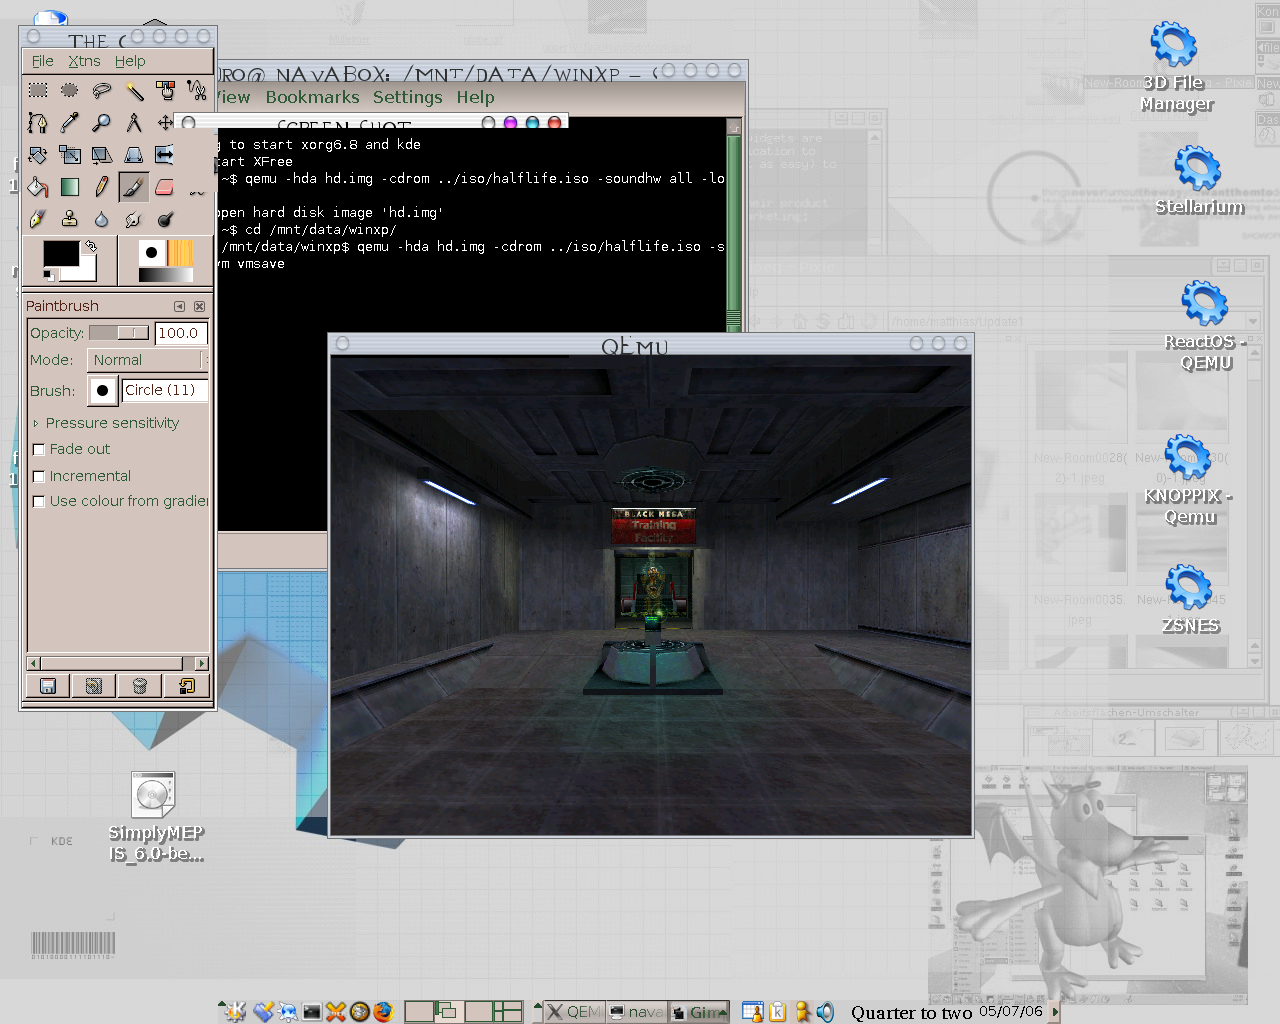Image resolution: width=1280 pixels, height=1024 pixels.
Task: Open Settings menu in the Konsole window
Action: pyautogui.click(x=407, y=97)
